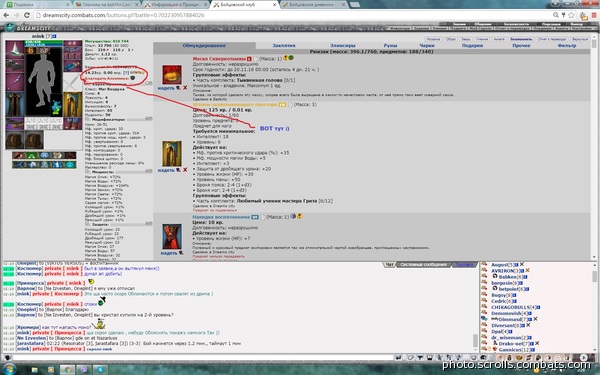
Task: Click надеть link under pumpkin mask
Action: (x=166, y=88)
